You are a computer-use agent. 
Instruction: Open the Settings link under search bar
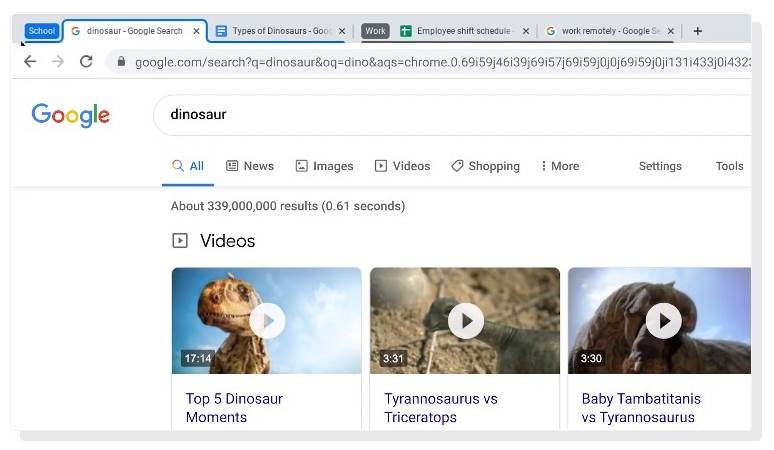[660, 166]
